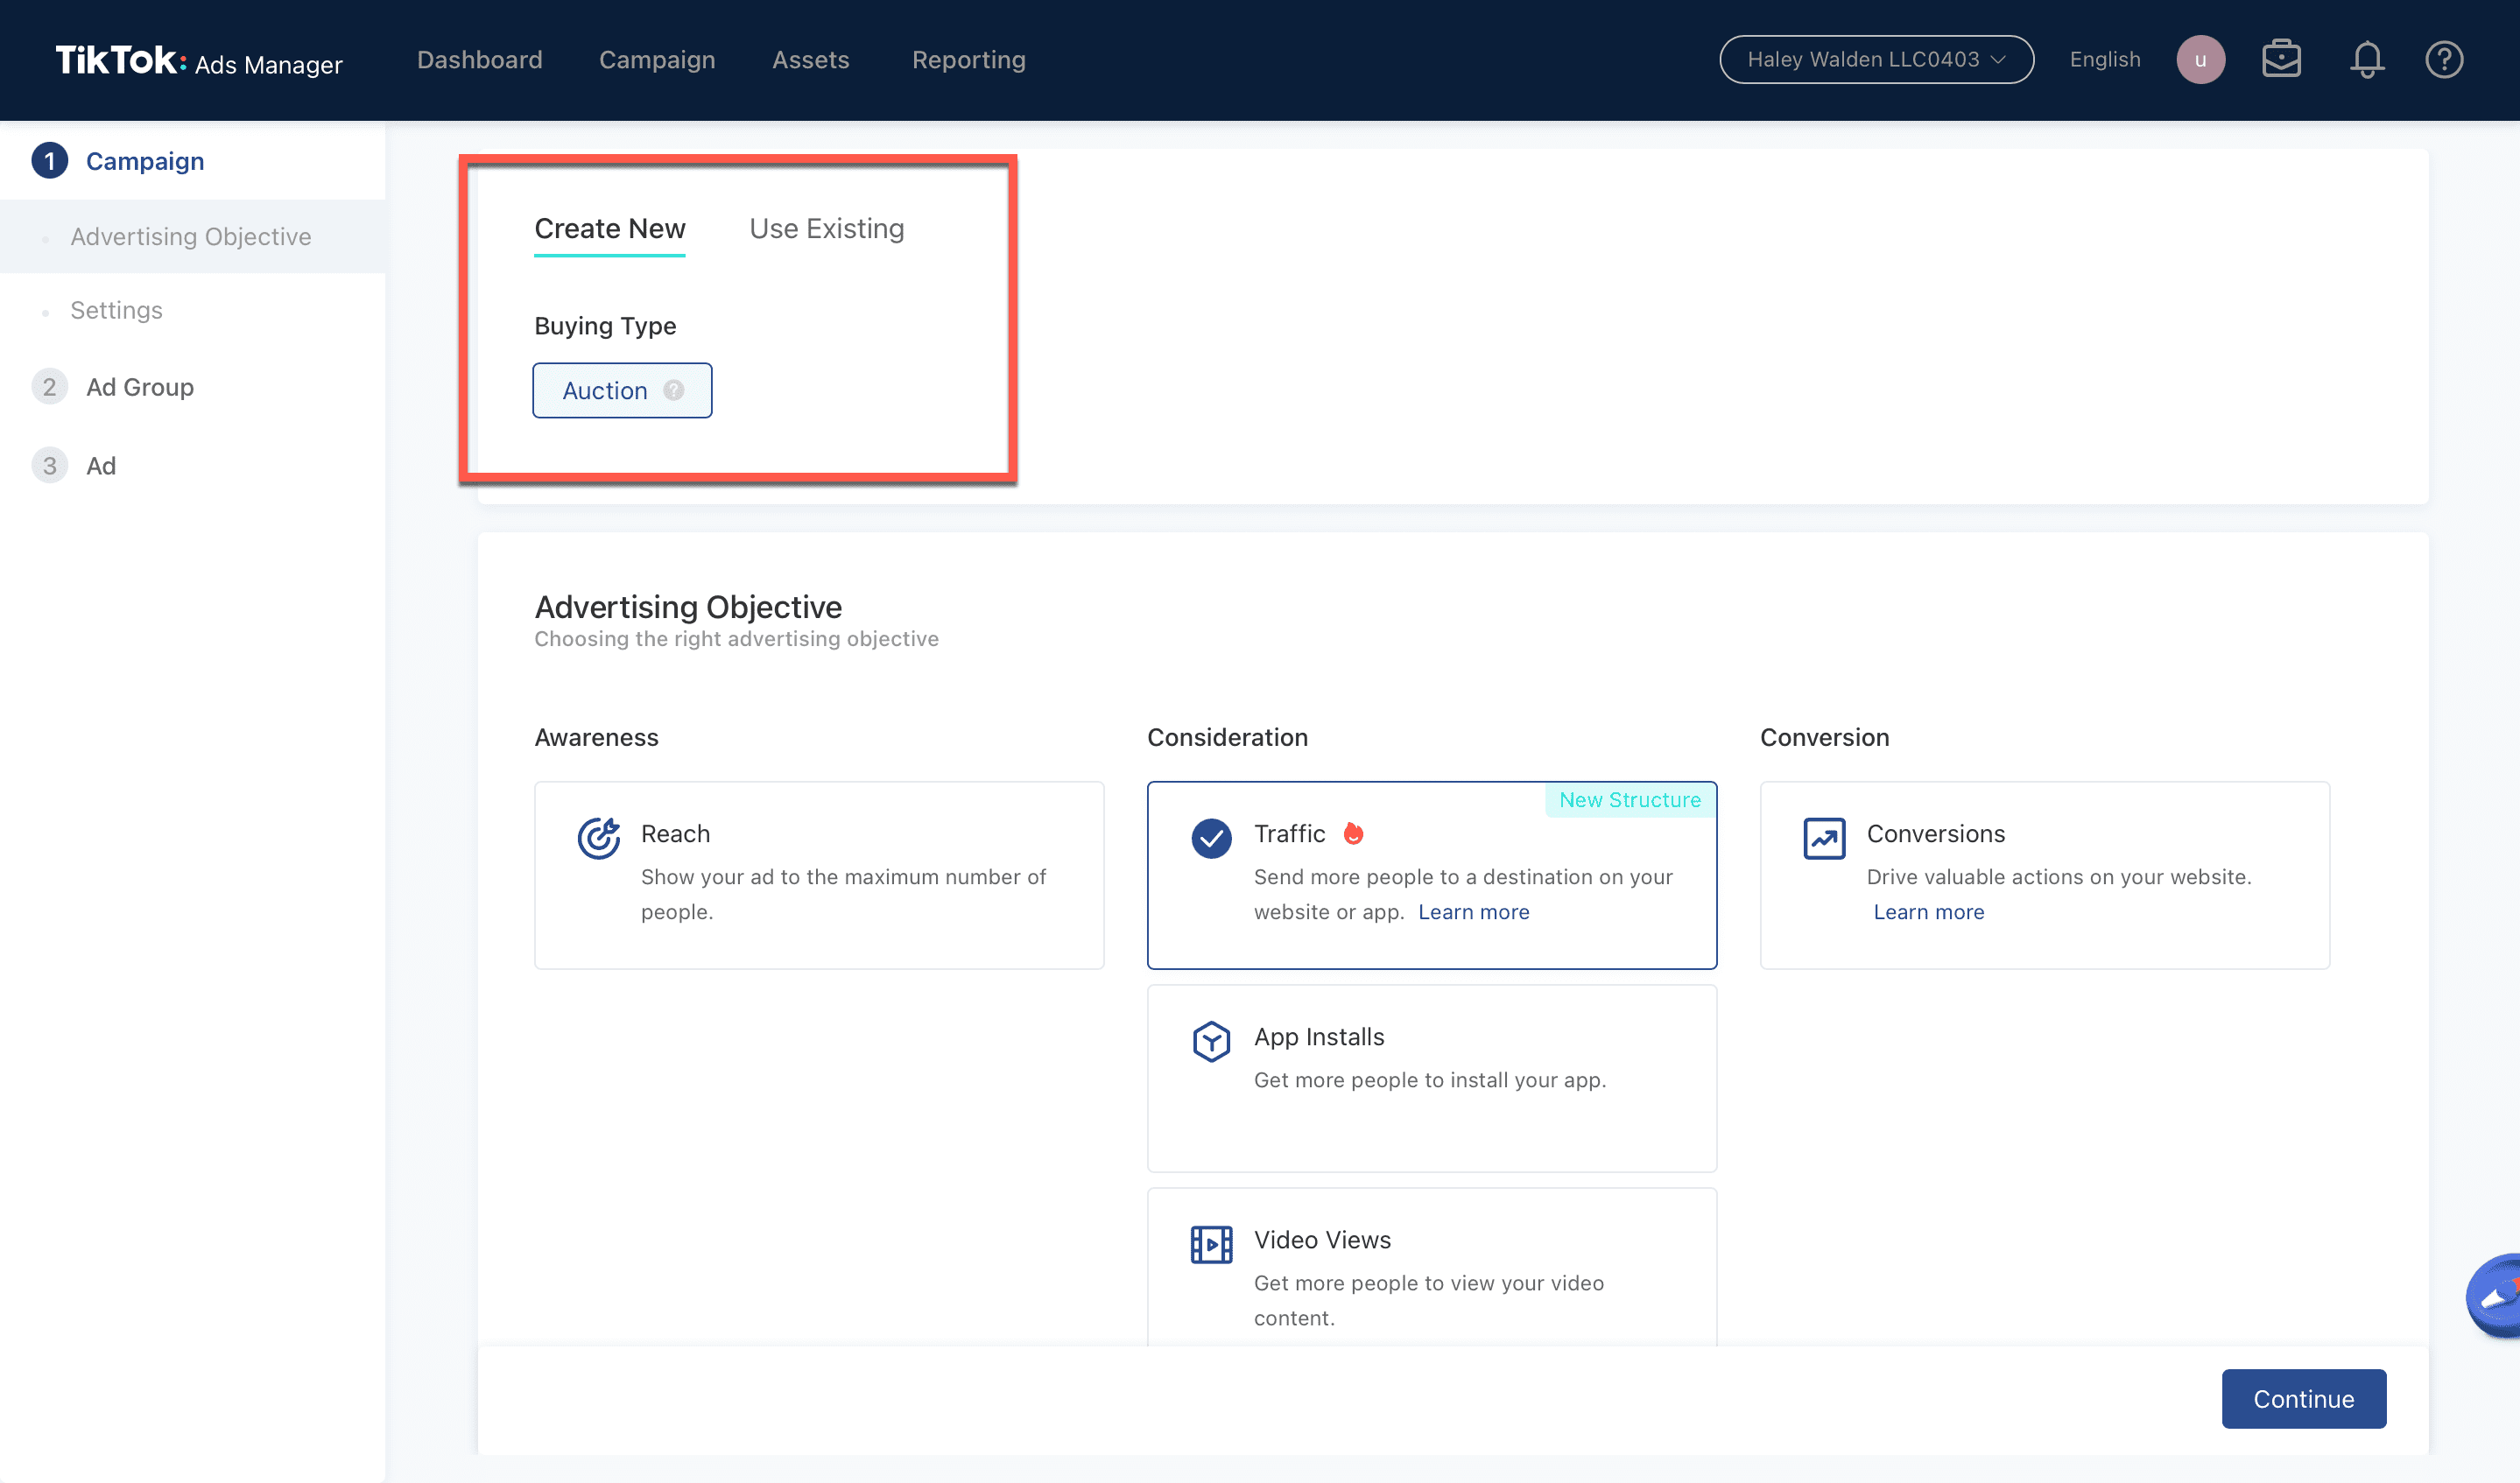Expand the Ad Group step in sidebar
The image size is (2520, 1483).
[139, 387]
